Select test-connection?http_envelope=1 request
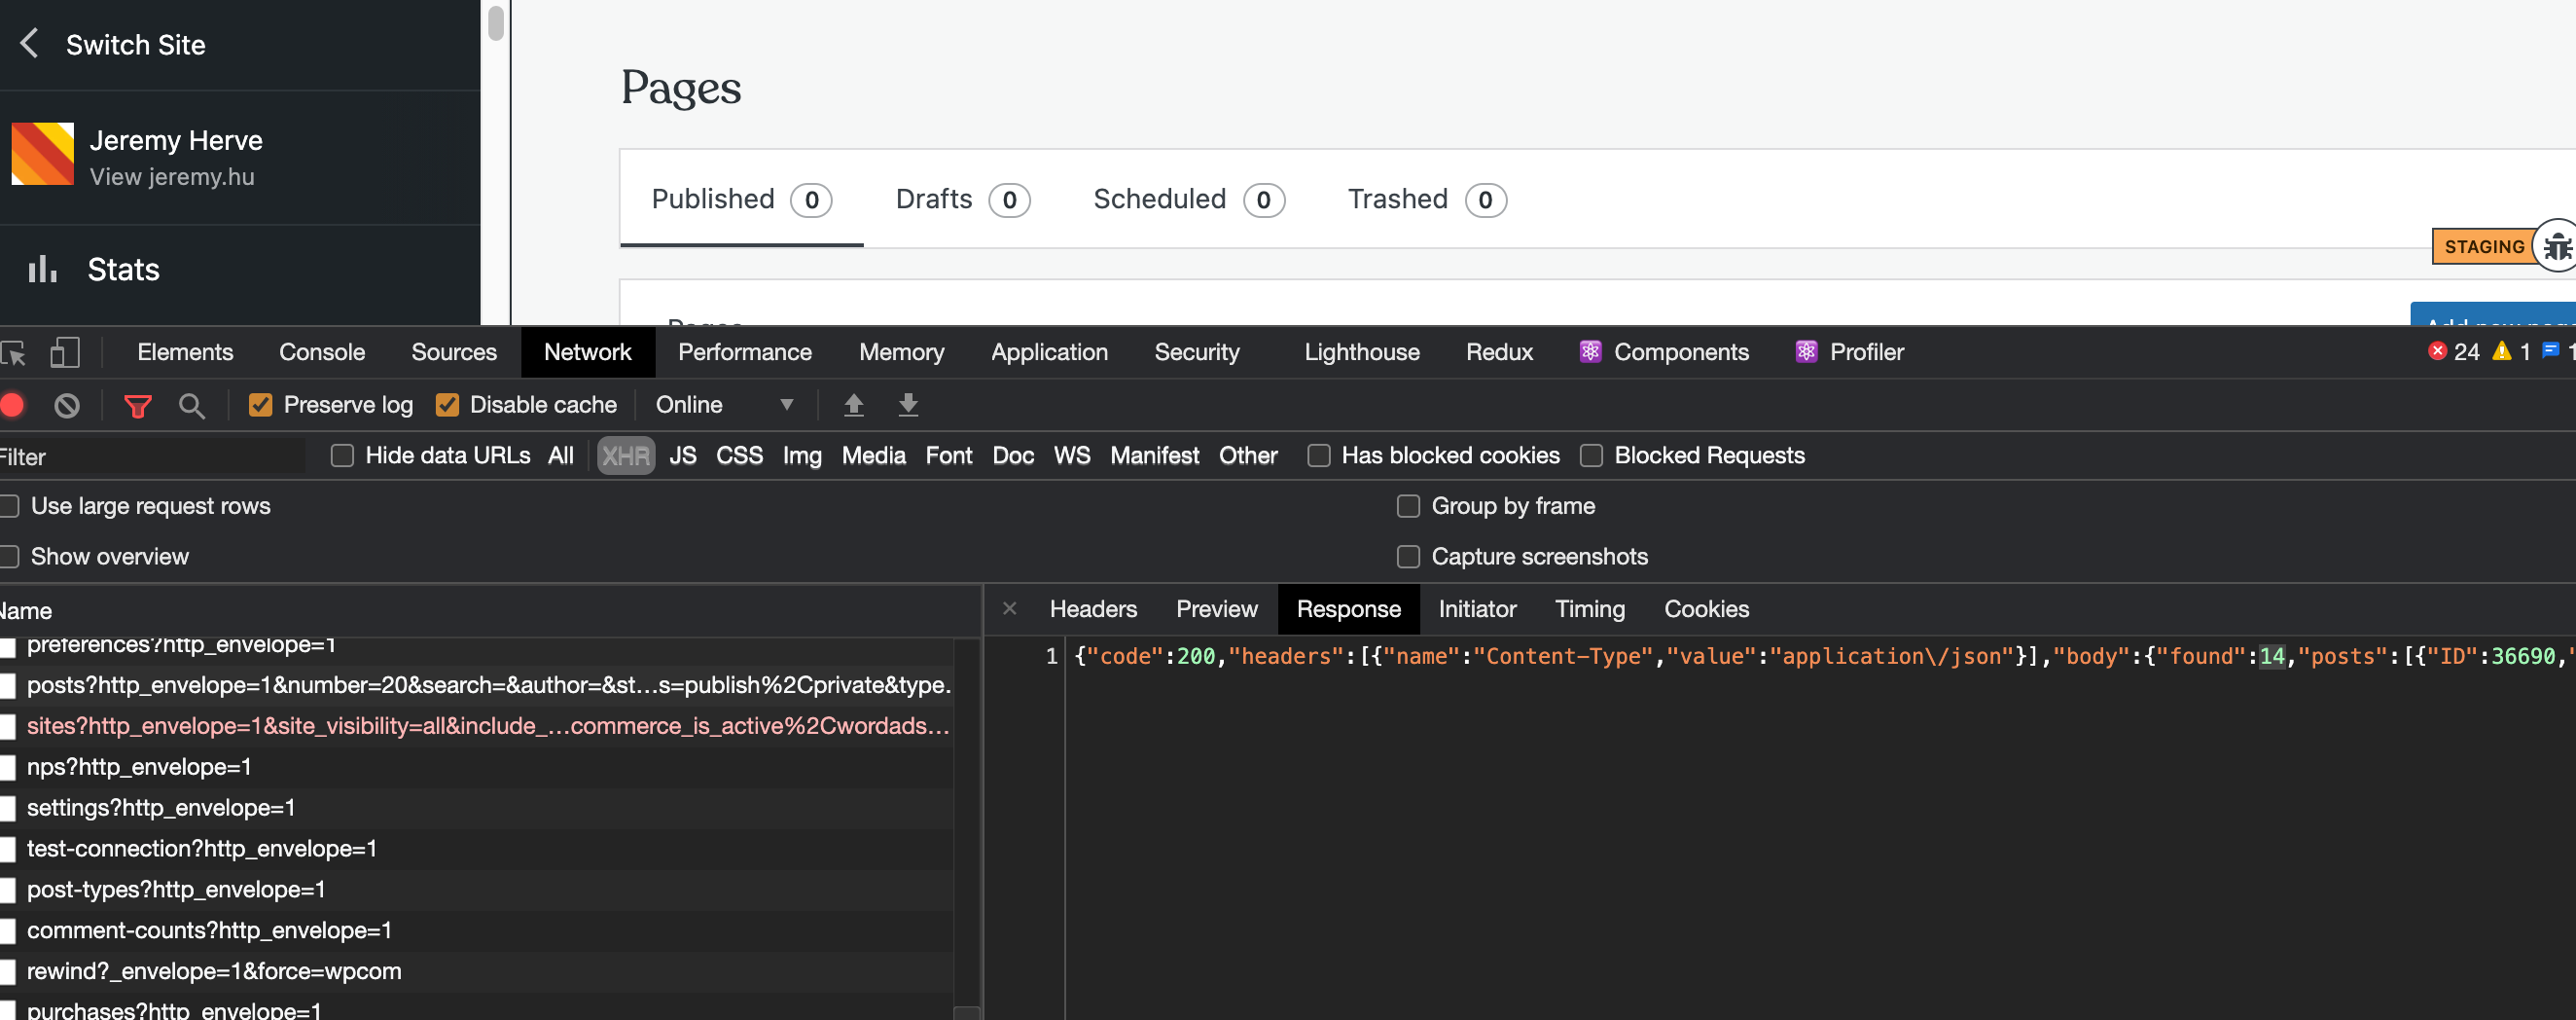 (x=476, y=848)
